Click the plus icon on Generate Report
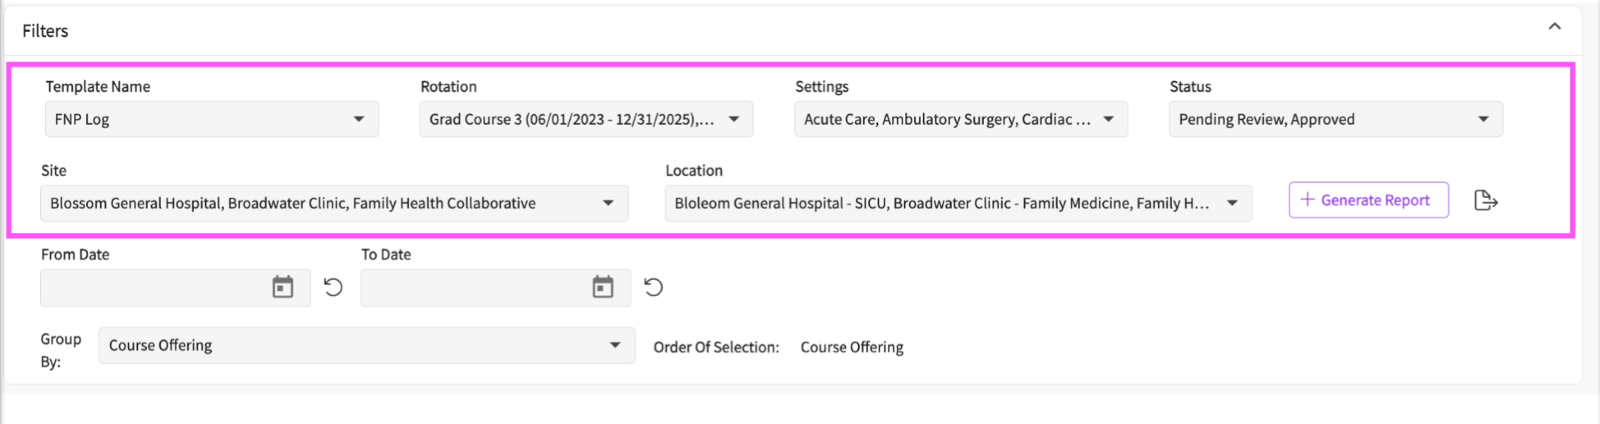Viewport: 1600px width, 424px height. point(1307,200)
